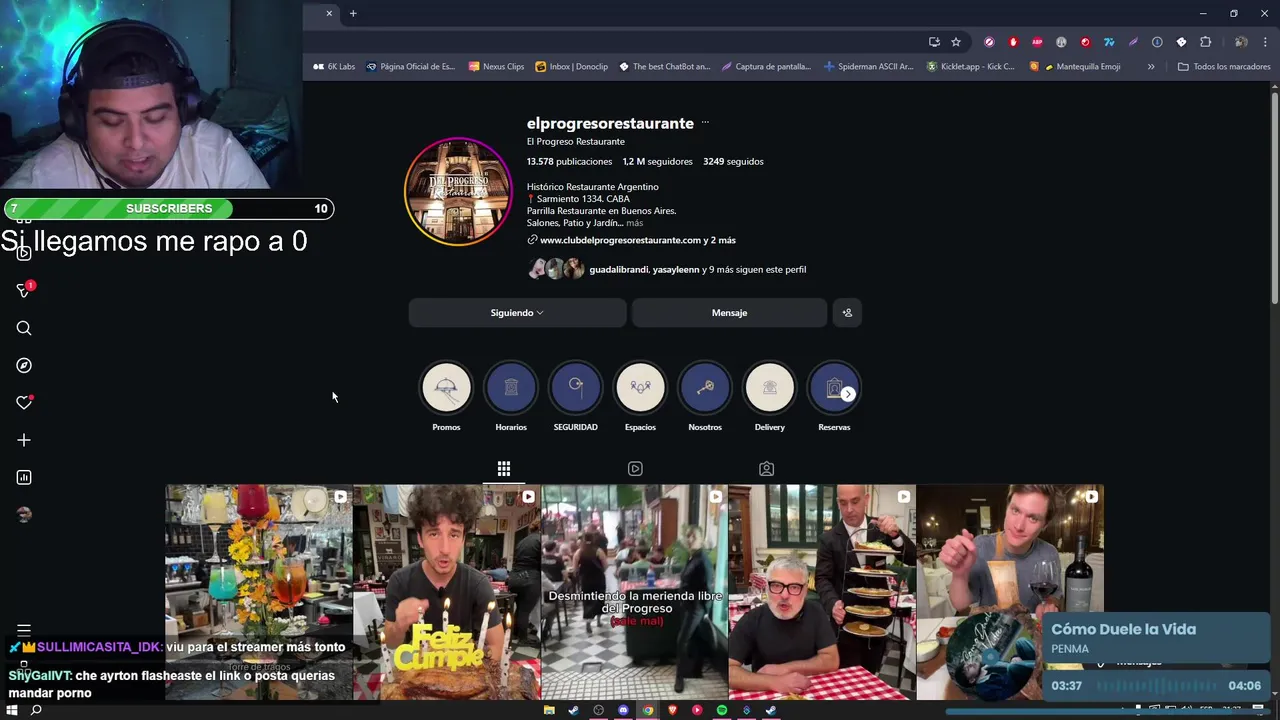Close the current browser tab
Image resolution: width=1280 pixels, height=720 pixels.
point(329,13)
